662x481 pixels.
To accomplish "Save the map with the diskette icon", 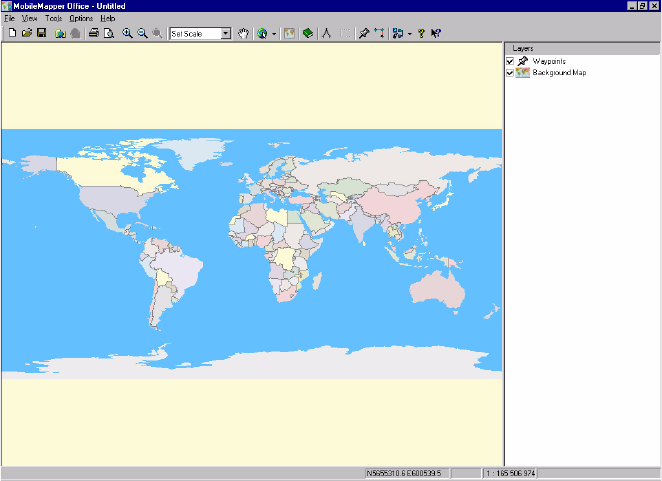I will coord(41,33).
